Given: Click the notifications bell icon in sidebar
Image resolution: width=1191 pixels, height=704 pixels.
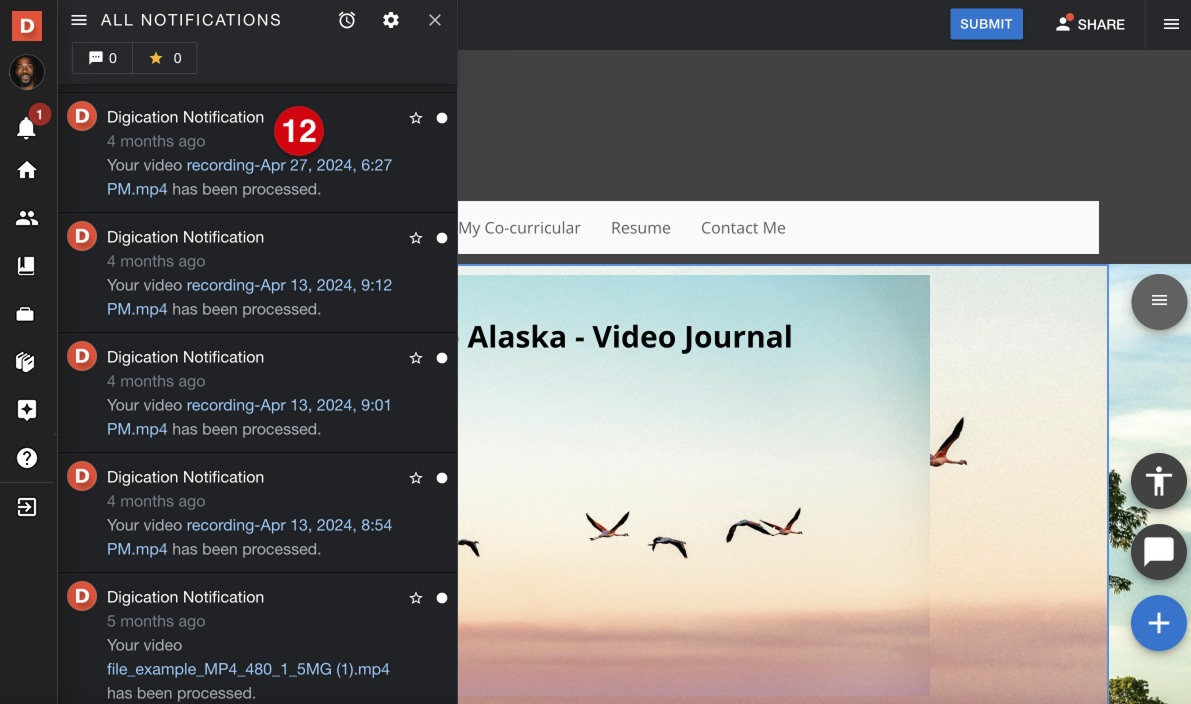Looking at the screenshot, I should coord(27,128).
